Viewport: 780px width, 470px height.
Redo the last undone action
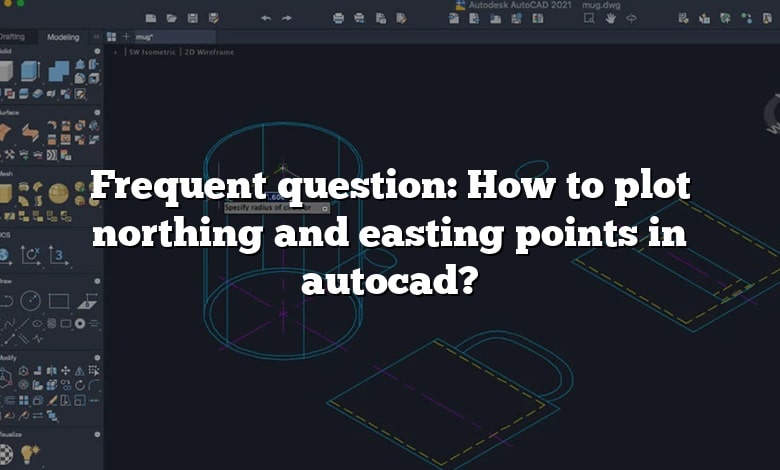click(287, 18)
